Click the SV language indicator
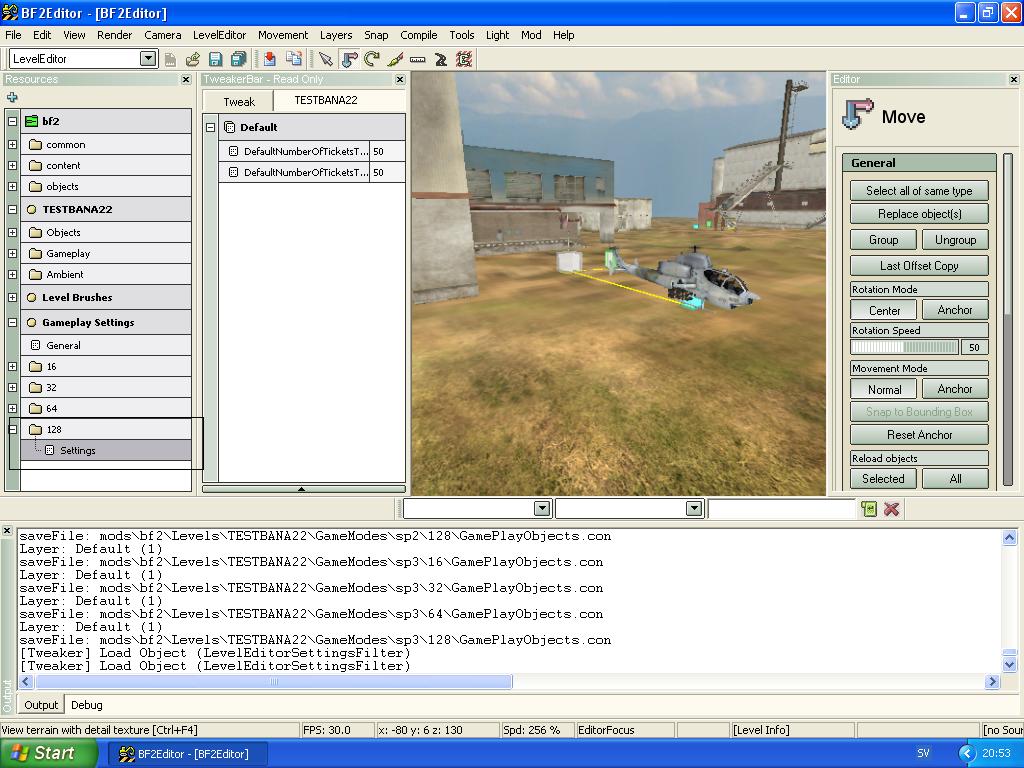 [923, 754]
